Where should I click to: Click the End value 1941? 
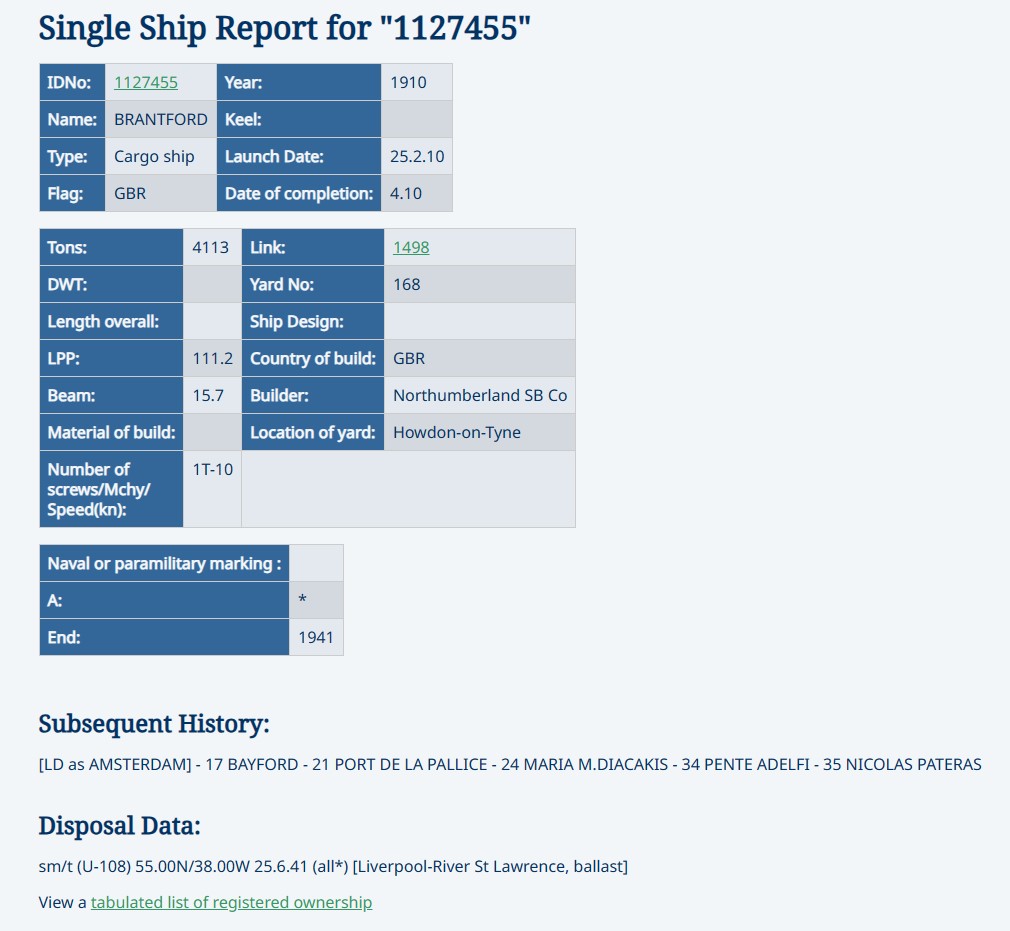click(316, 637)
